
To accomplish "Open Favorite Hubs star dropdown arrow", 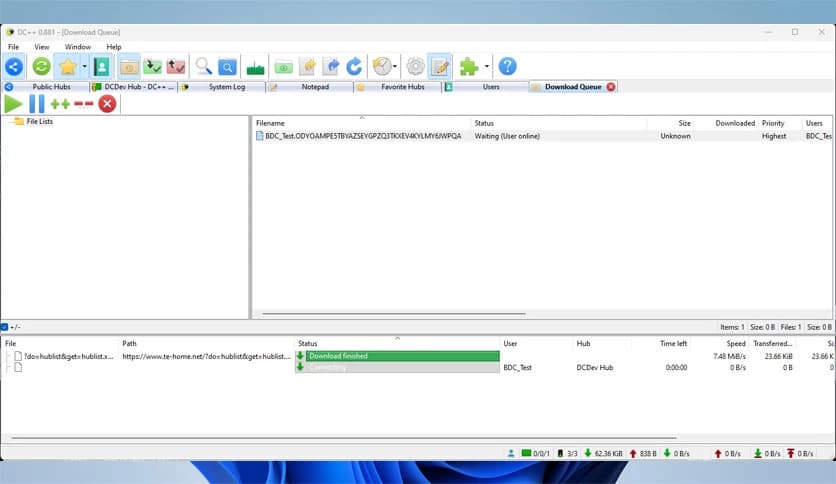I will 84,67.
